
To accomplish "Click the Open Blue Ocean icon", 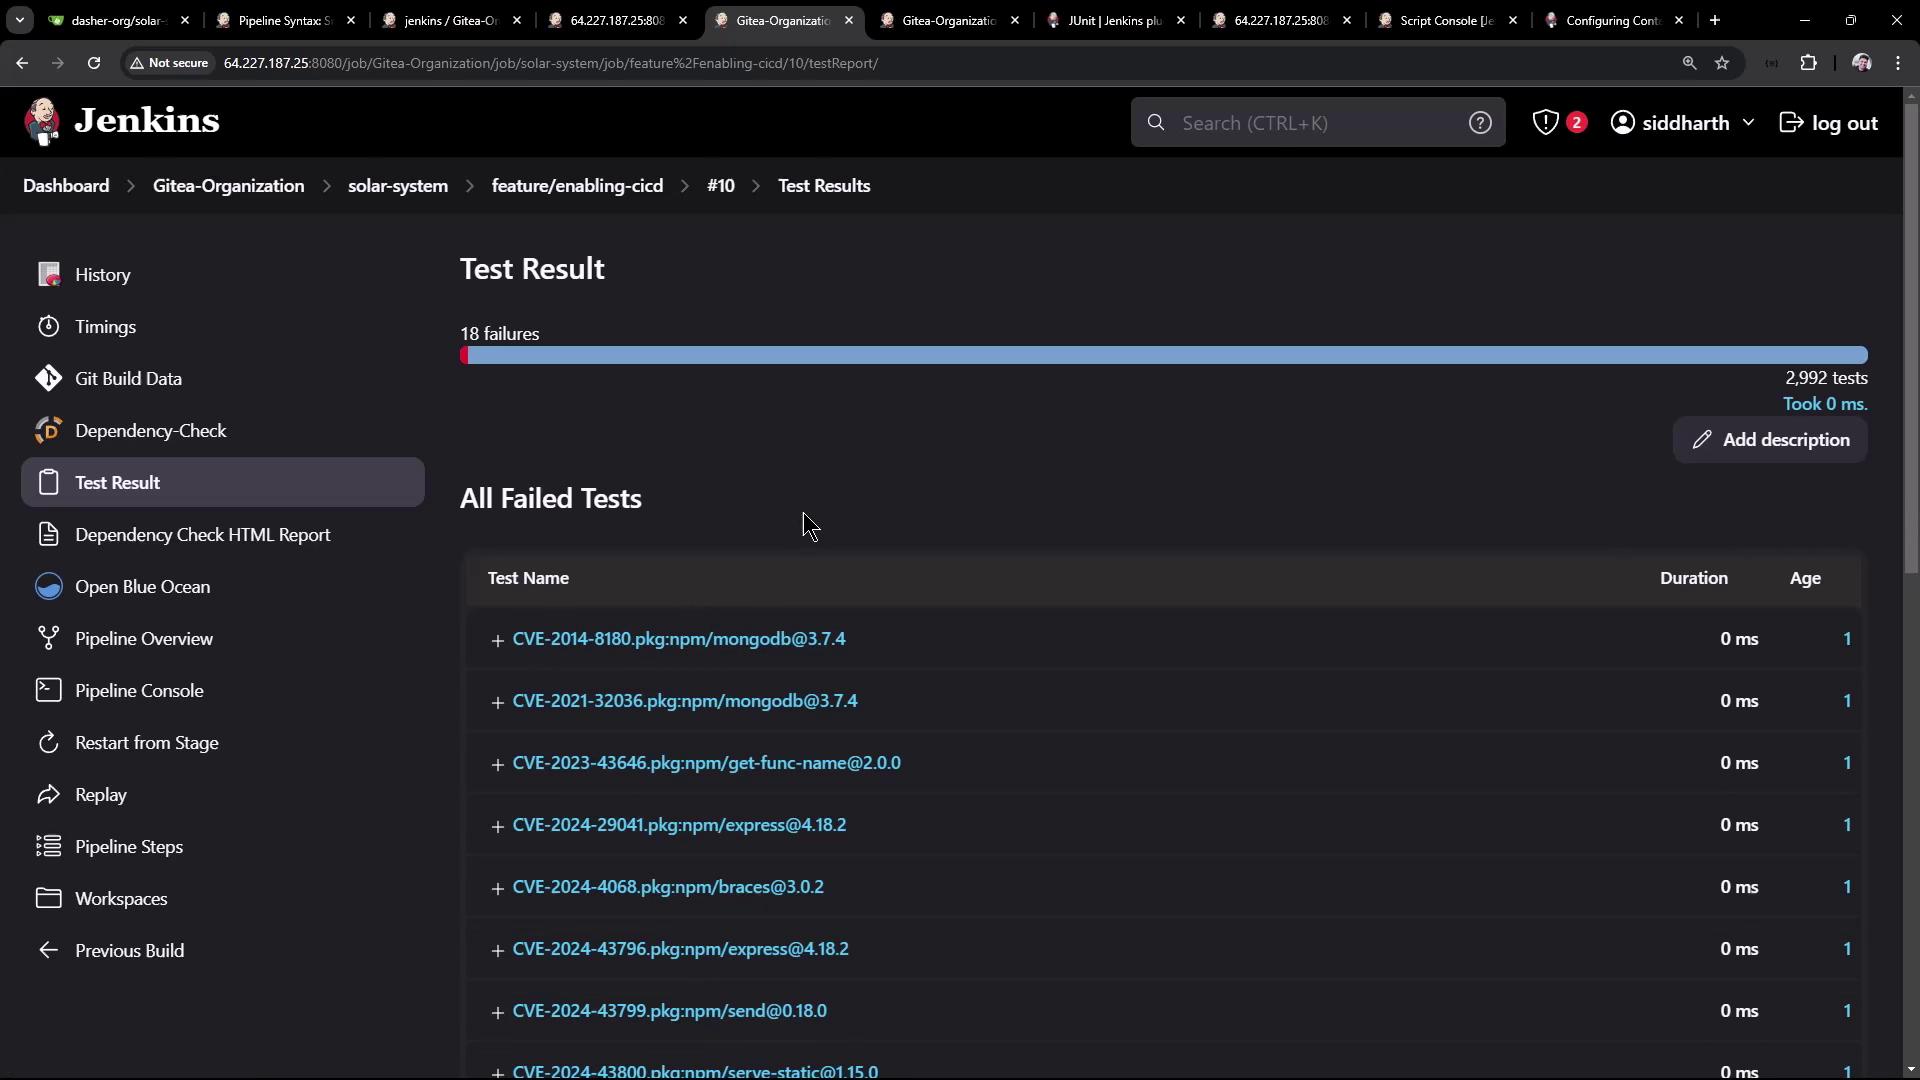I will pyautogui.click(x=48, y=587).
